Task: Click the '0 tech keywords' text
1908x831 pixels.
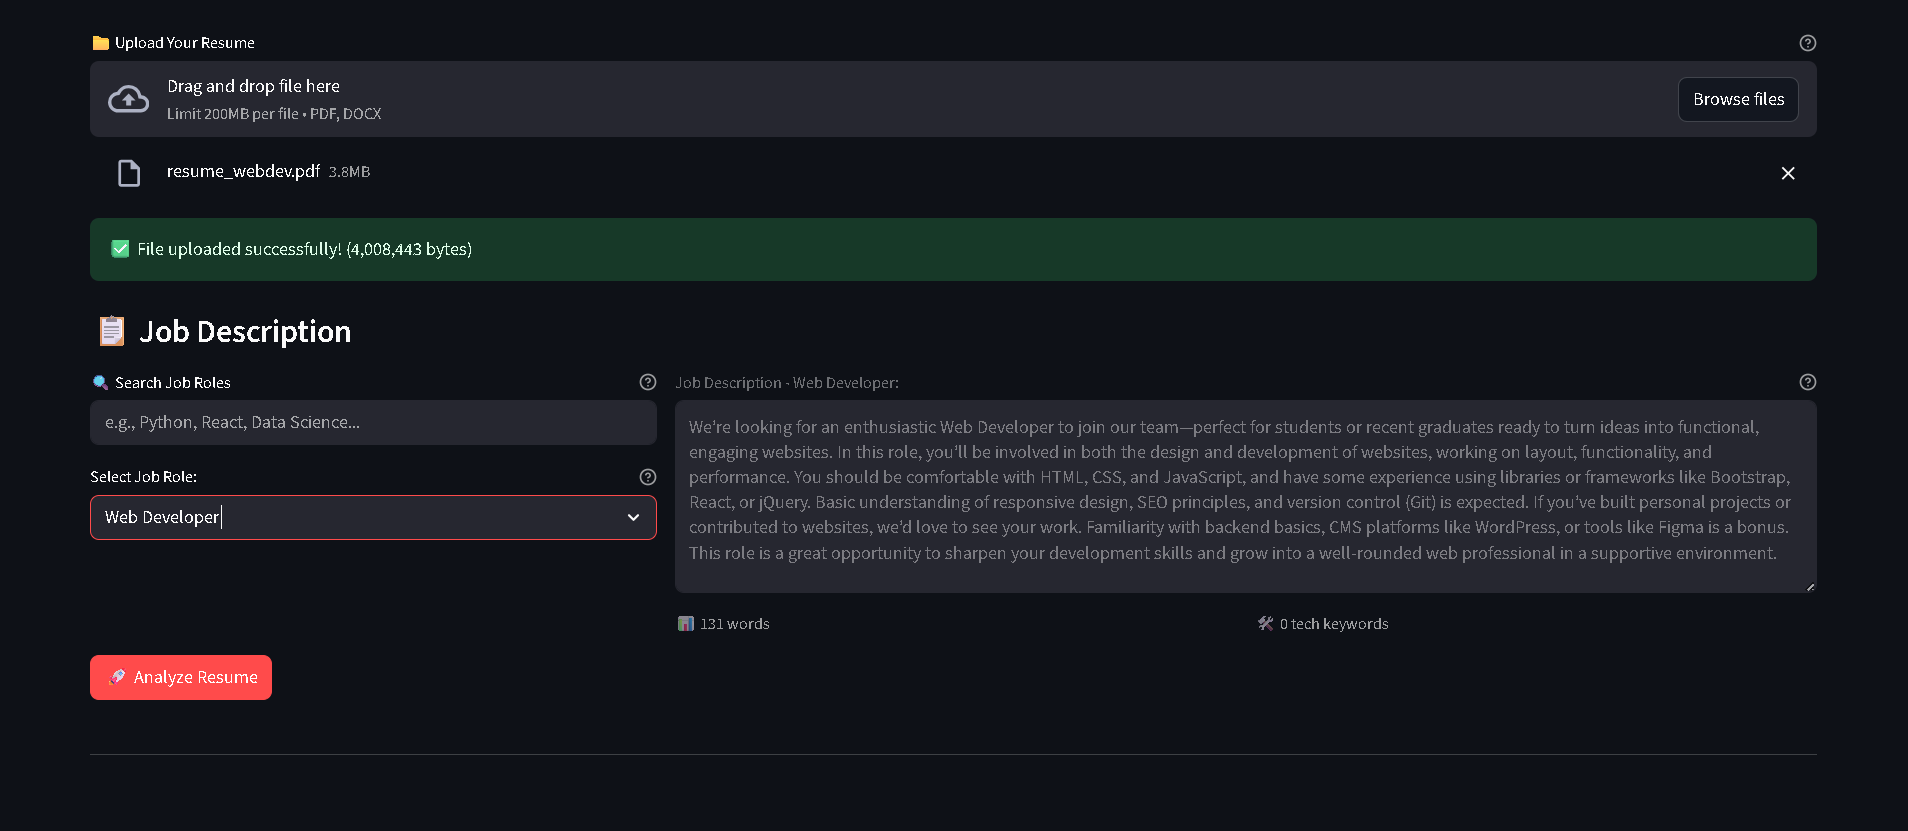Action: 1334,624
